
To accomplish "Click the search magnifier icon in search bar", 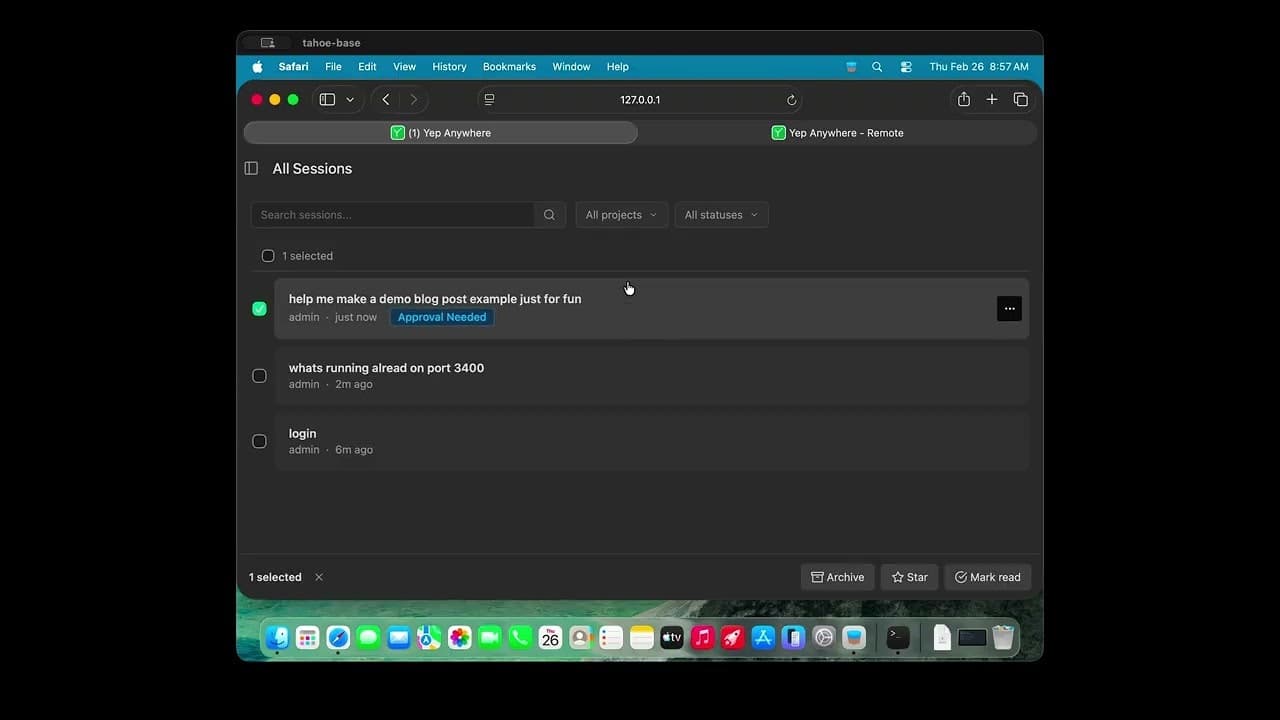I will [549, 214].
